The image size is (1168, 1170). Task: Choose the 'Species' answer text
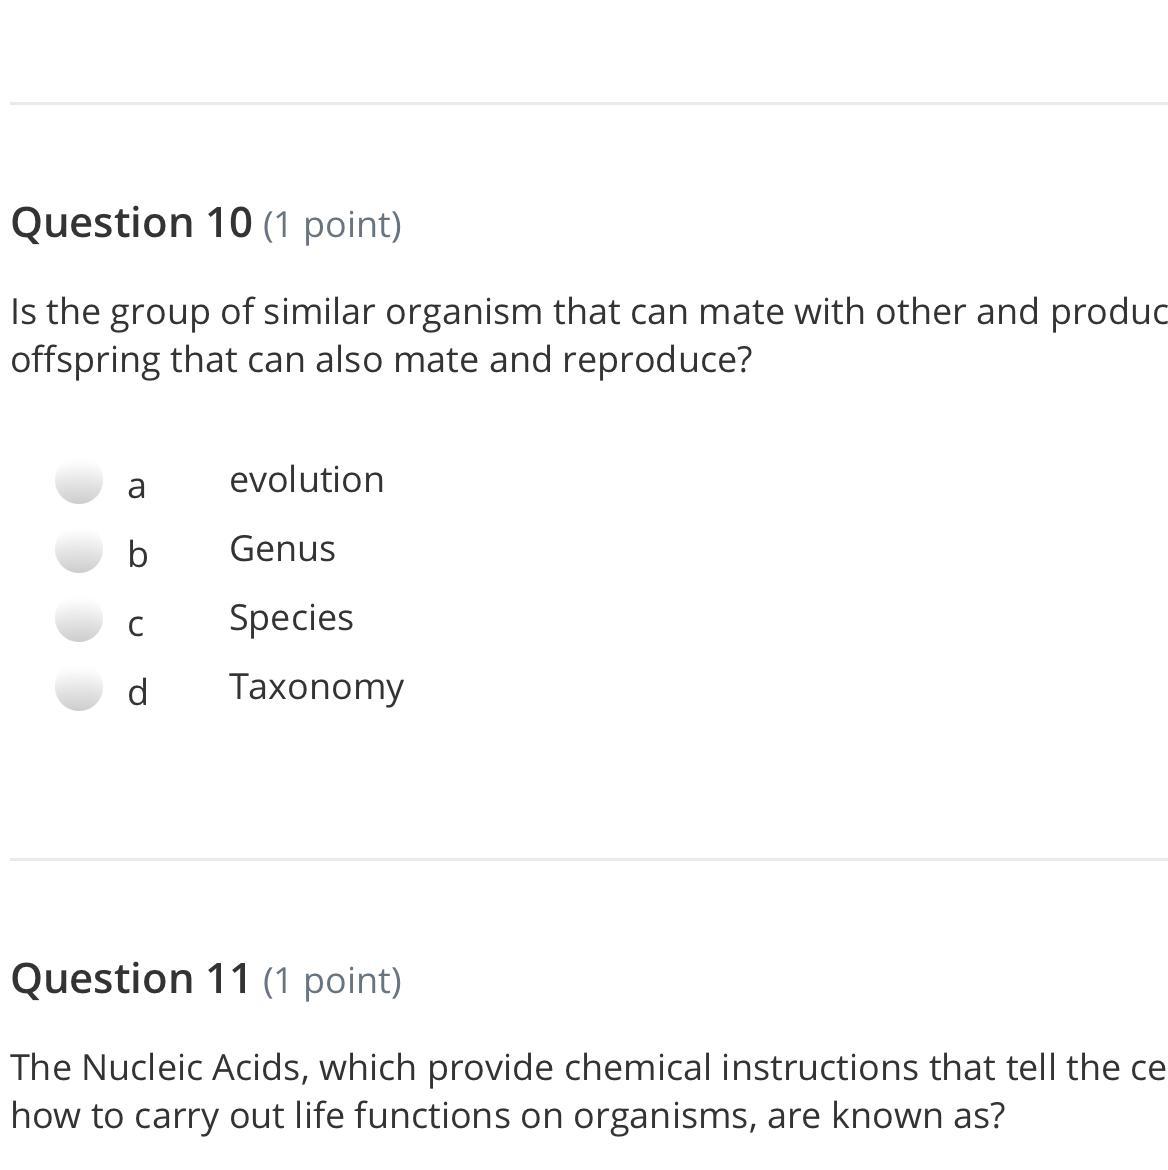click(x=291, y=618)
